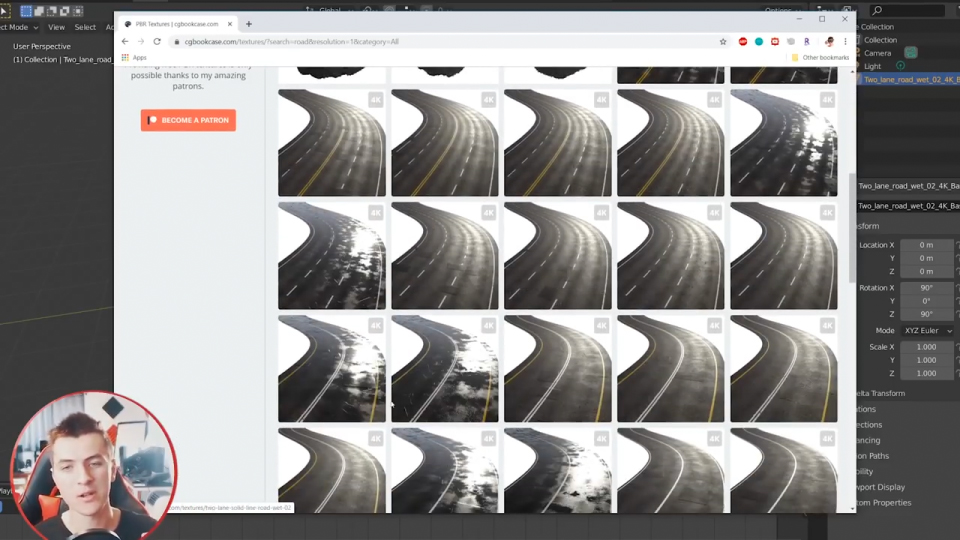Select Scene Collection in the outliner
This screenshot has width=960, height=540.
877,27
